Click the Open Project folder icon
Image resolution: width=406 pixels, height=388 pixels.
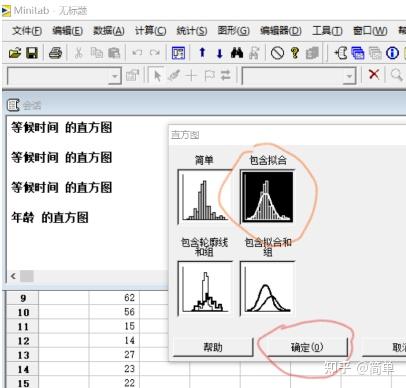[x=15, y=53]
